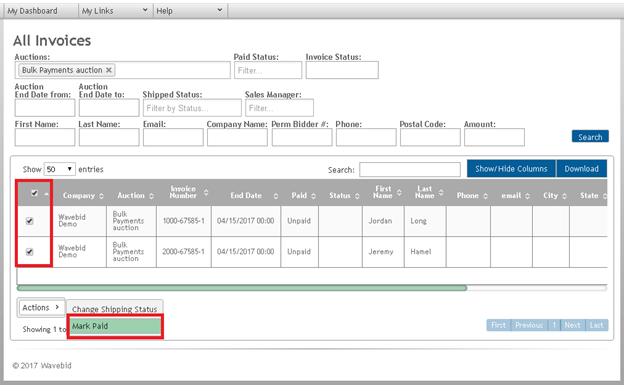
Task: Open the Actions menu
Action: pos(41,307)
